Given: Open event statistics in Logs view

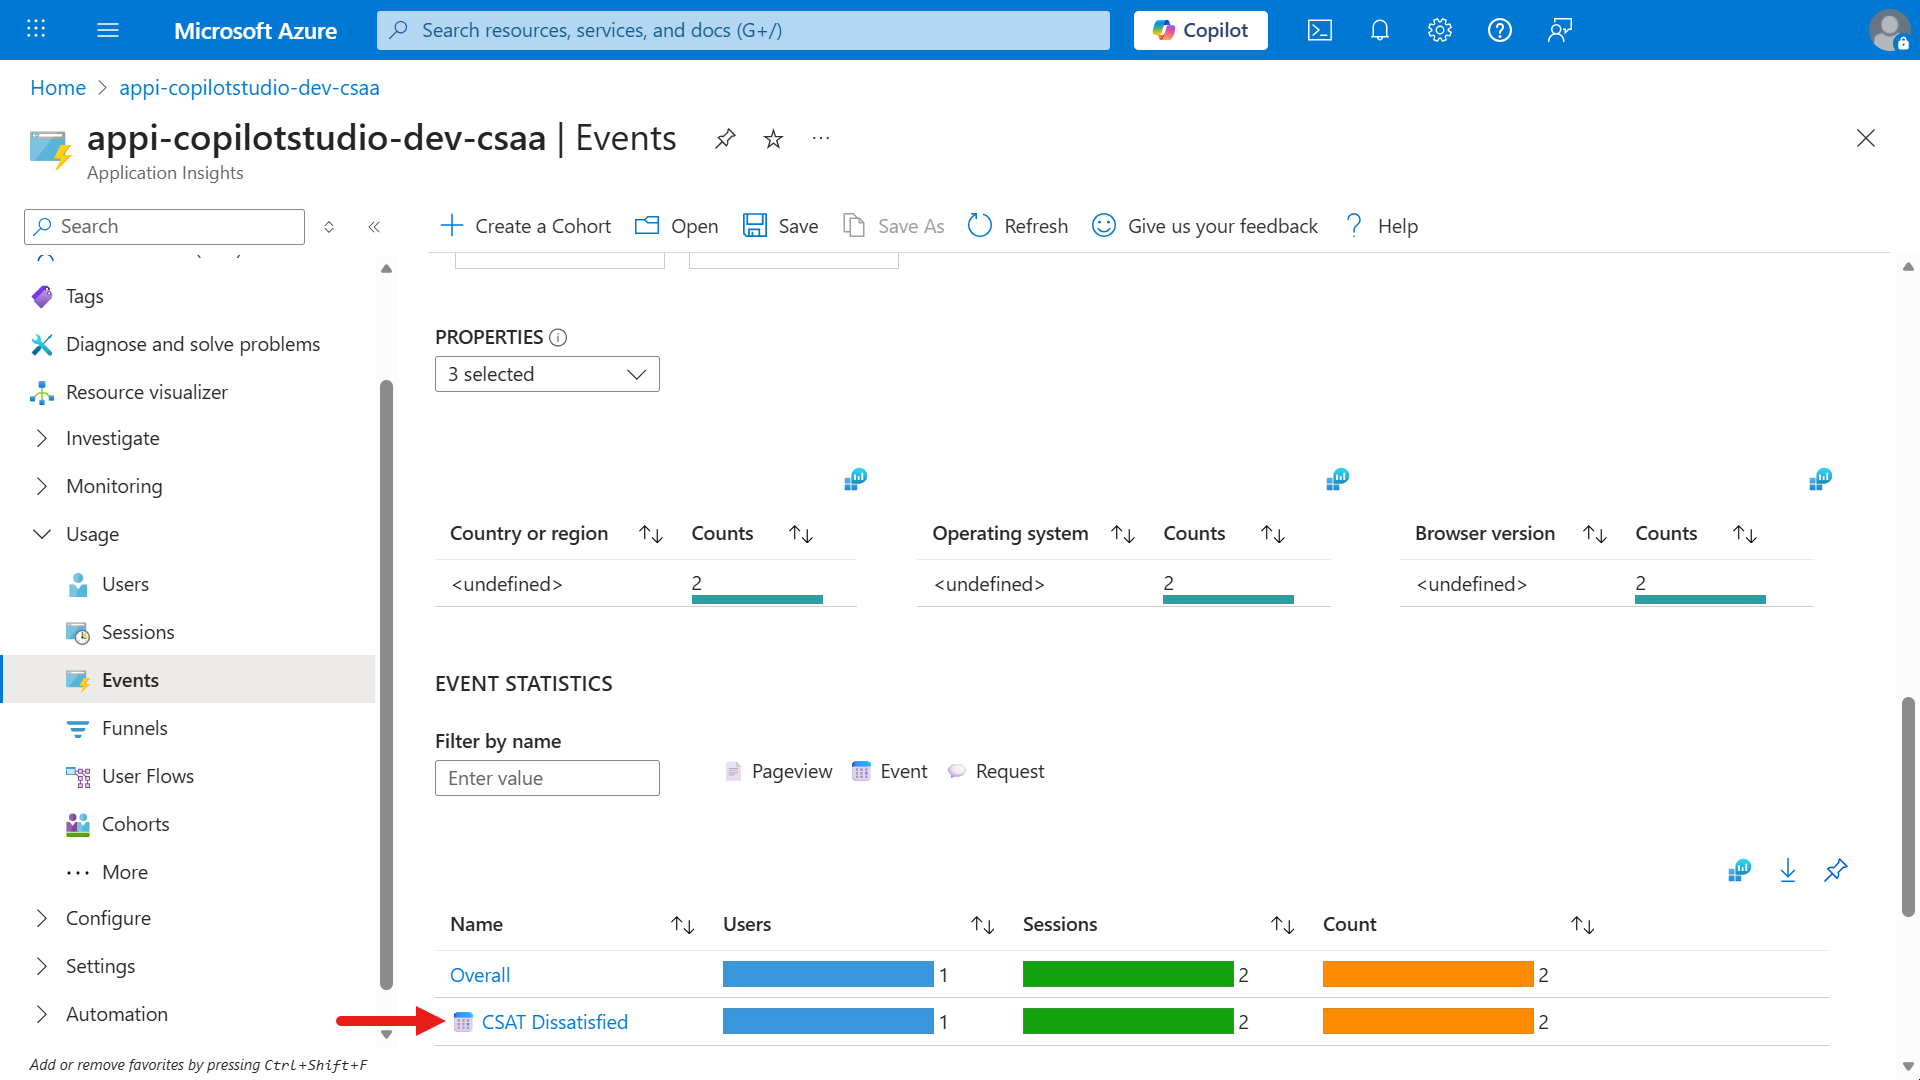Looking at the screenshot, I should [1740, 870].
